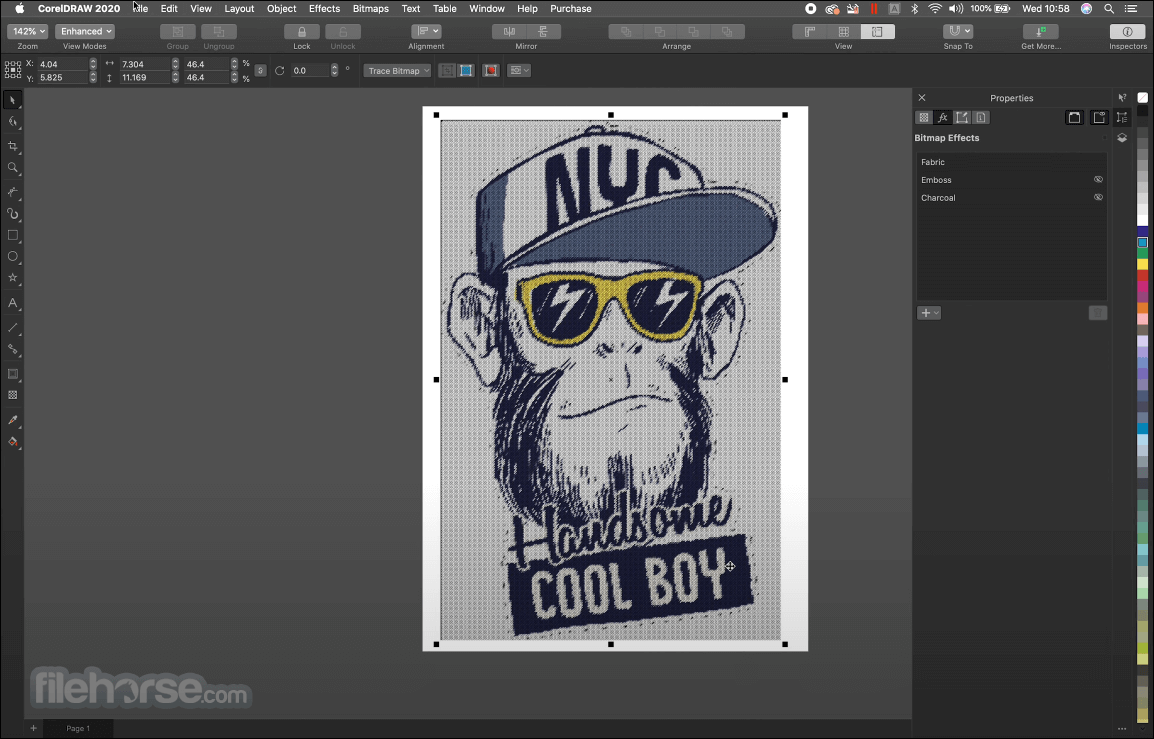This screenshot has width=1154, height=739.
Task: Select the Zoom magnifier tool
Action: pyautogui.click(x=13, y=168)
